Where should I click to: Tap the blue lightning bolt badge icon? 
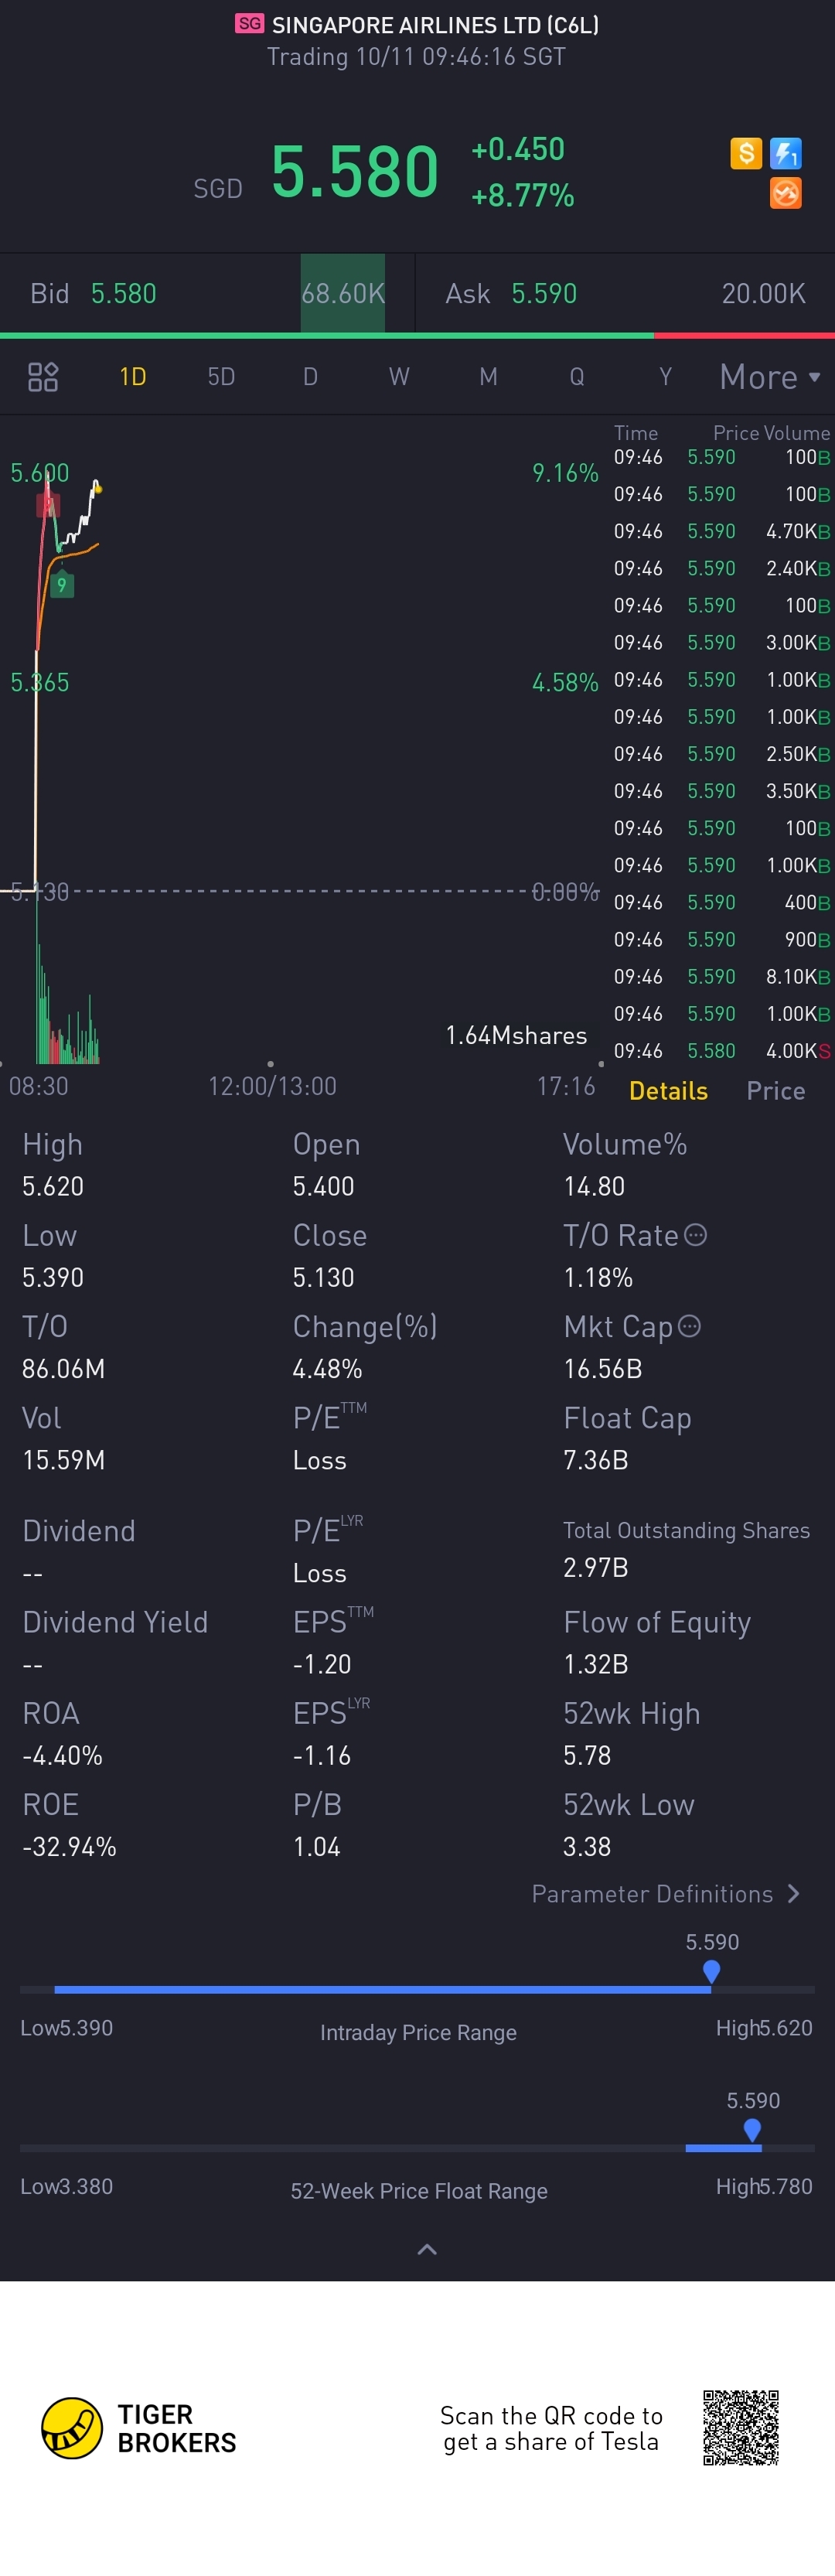click(x=786, y=153)
